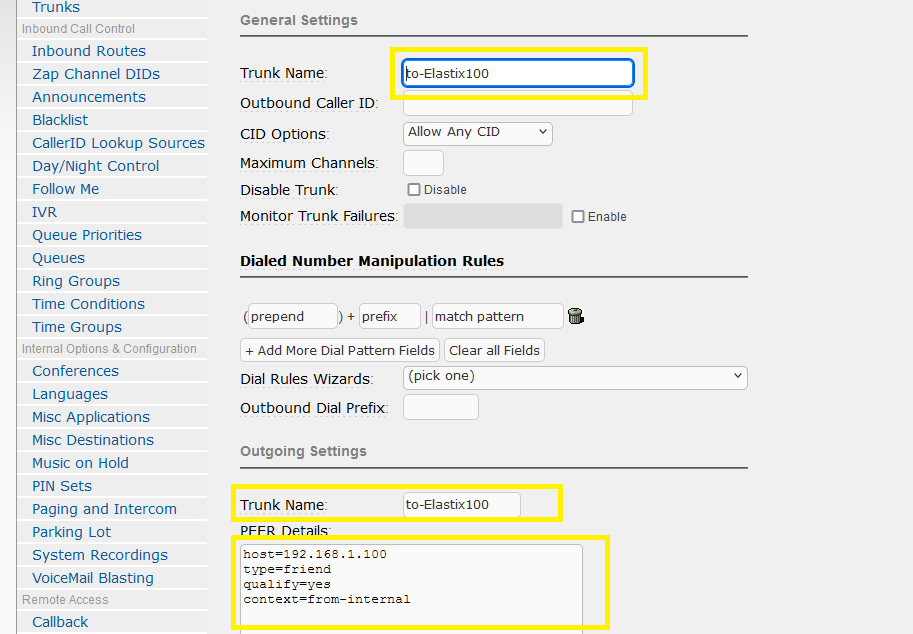Screen dimensions: 913x634
Task: Select Ring Groups from sidebar
Action: 76,281
